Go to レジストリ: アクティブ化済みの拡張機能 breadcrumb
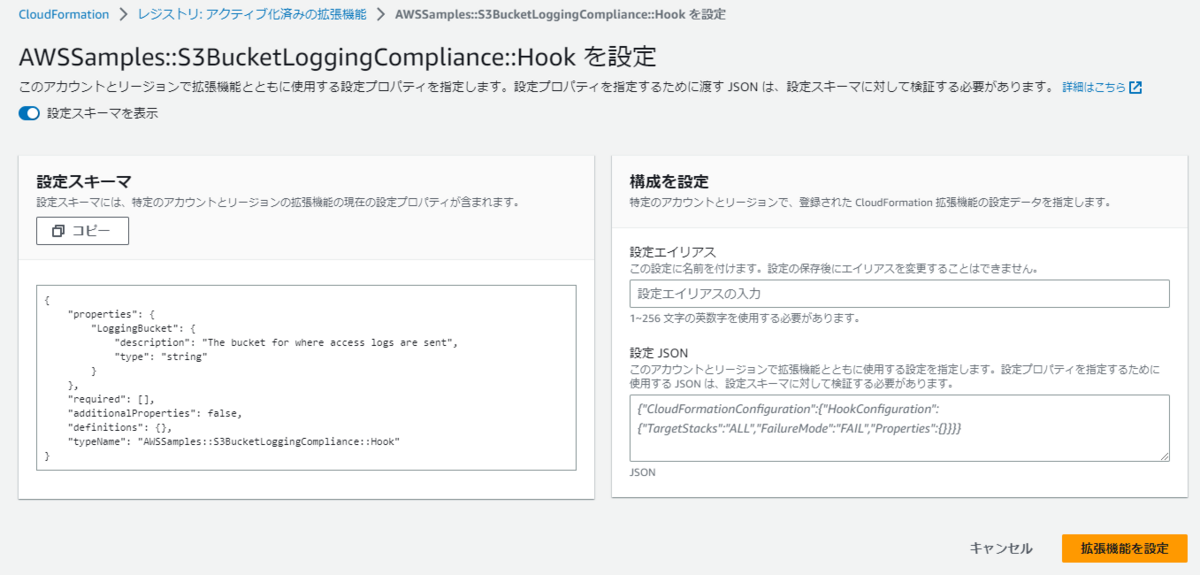Screen dimensions: 1200x575 point(252,14)
